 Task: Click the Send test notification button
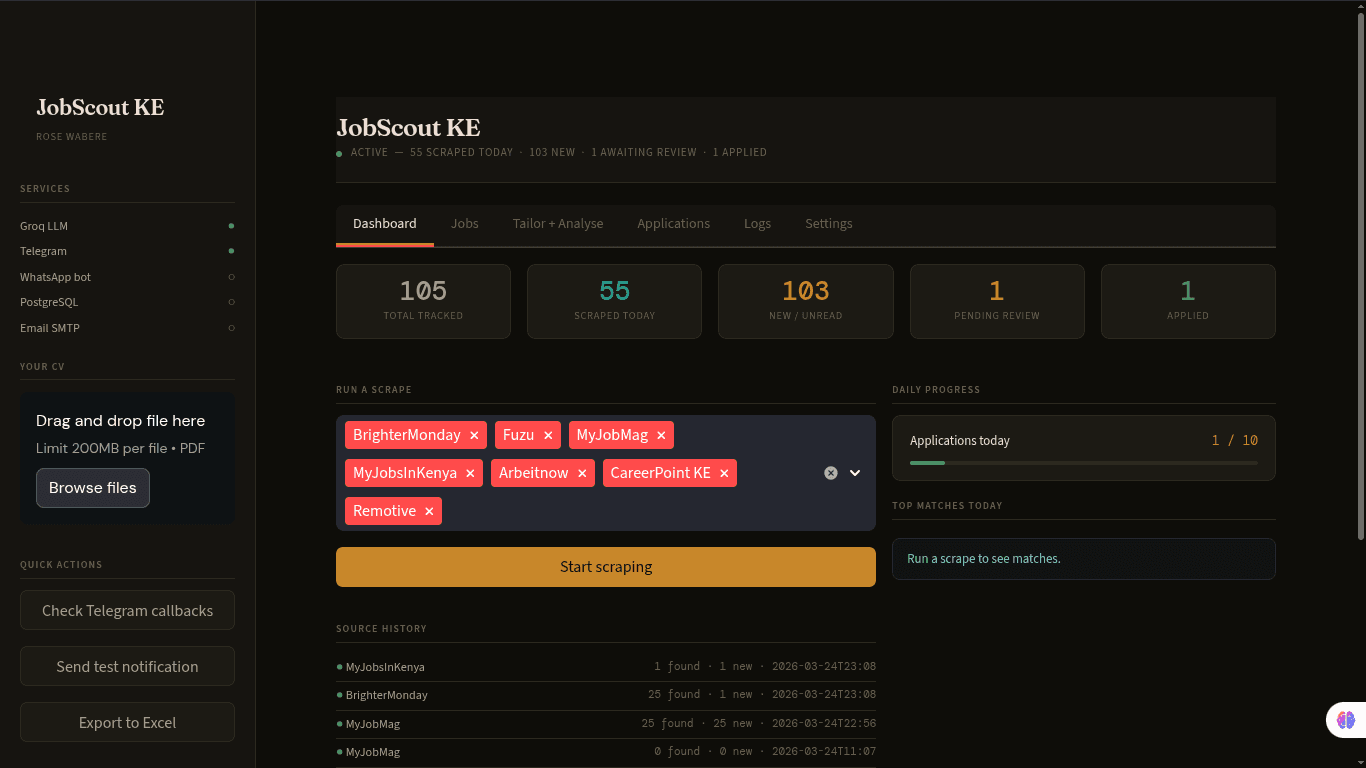127,666
